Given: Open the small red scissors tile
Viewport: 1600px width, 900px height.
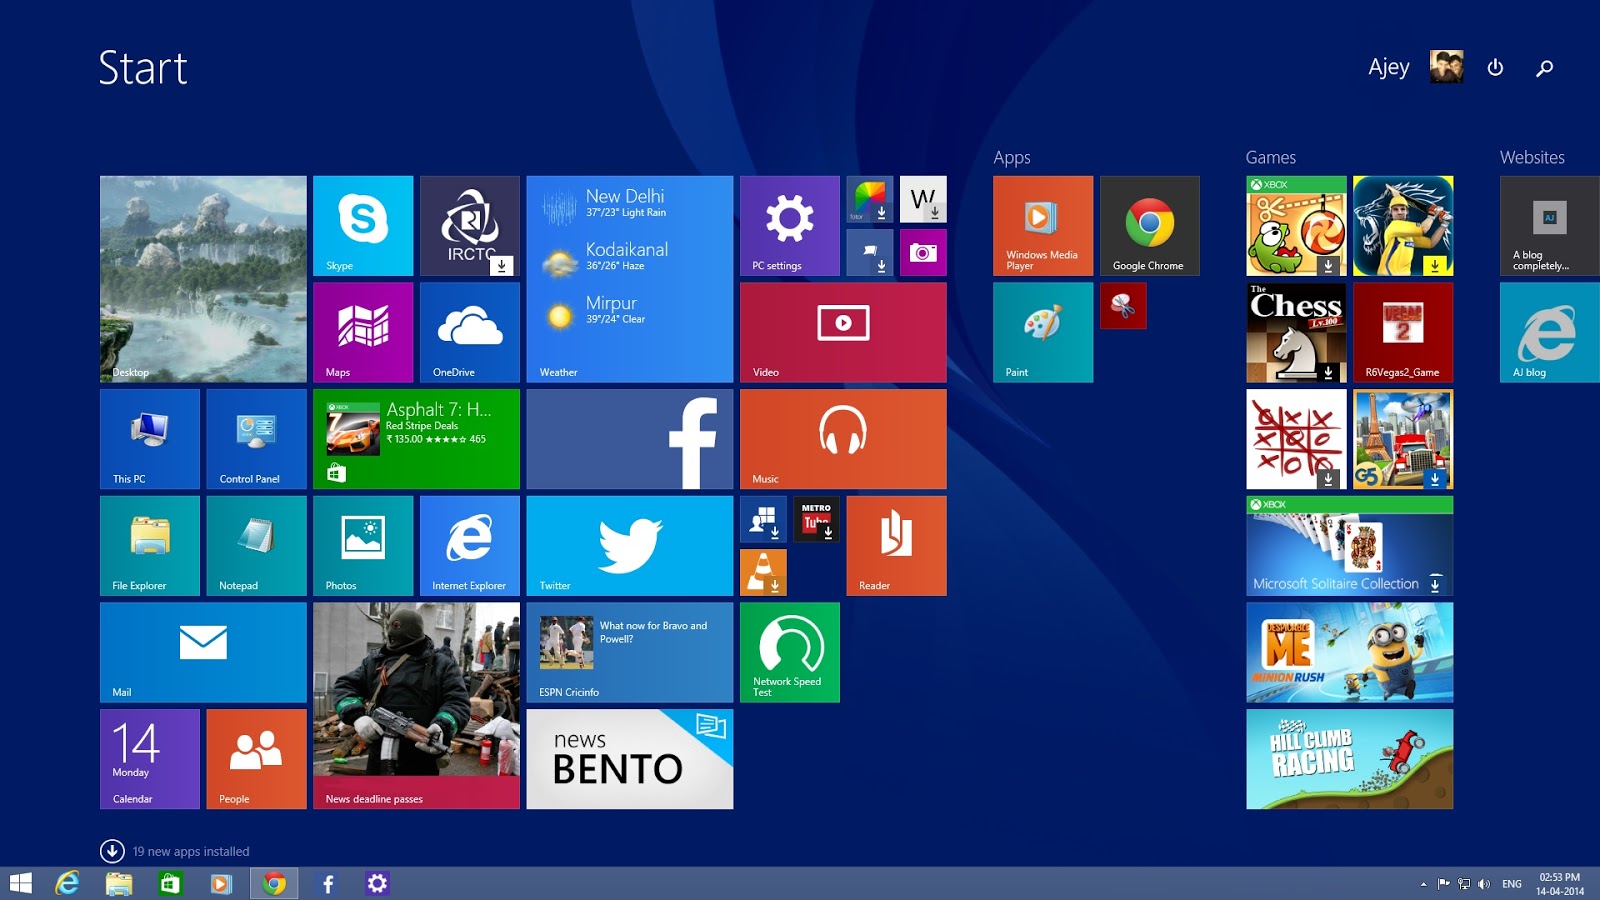Looking at the screenshot, I should [1123, 305].
